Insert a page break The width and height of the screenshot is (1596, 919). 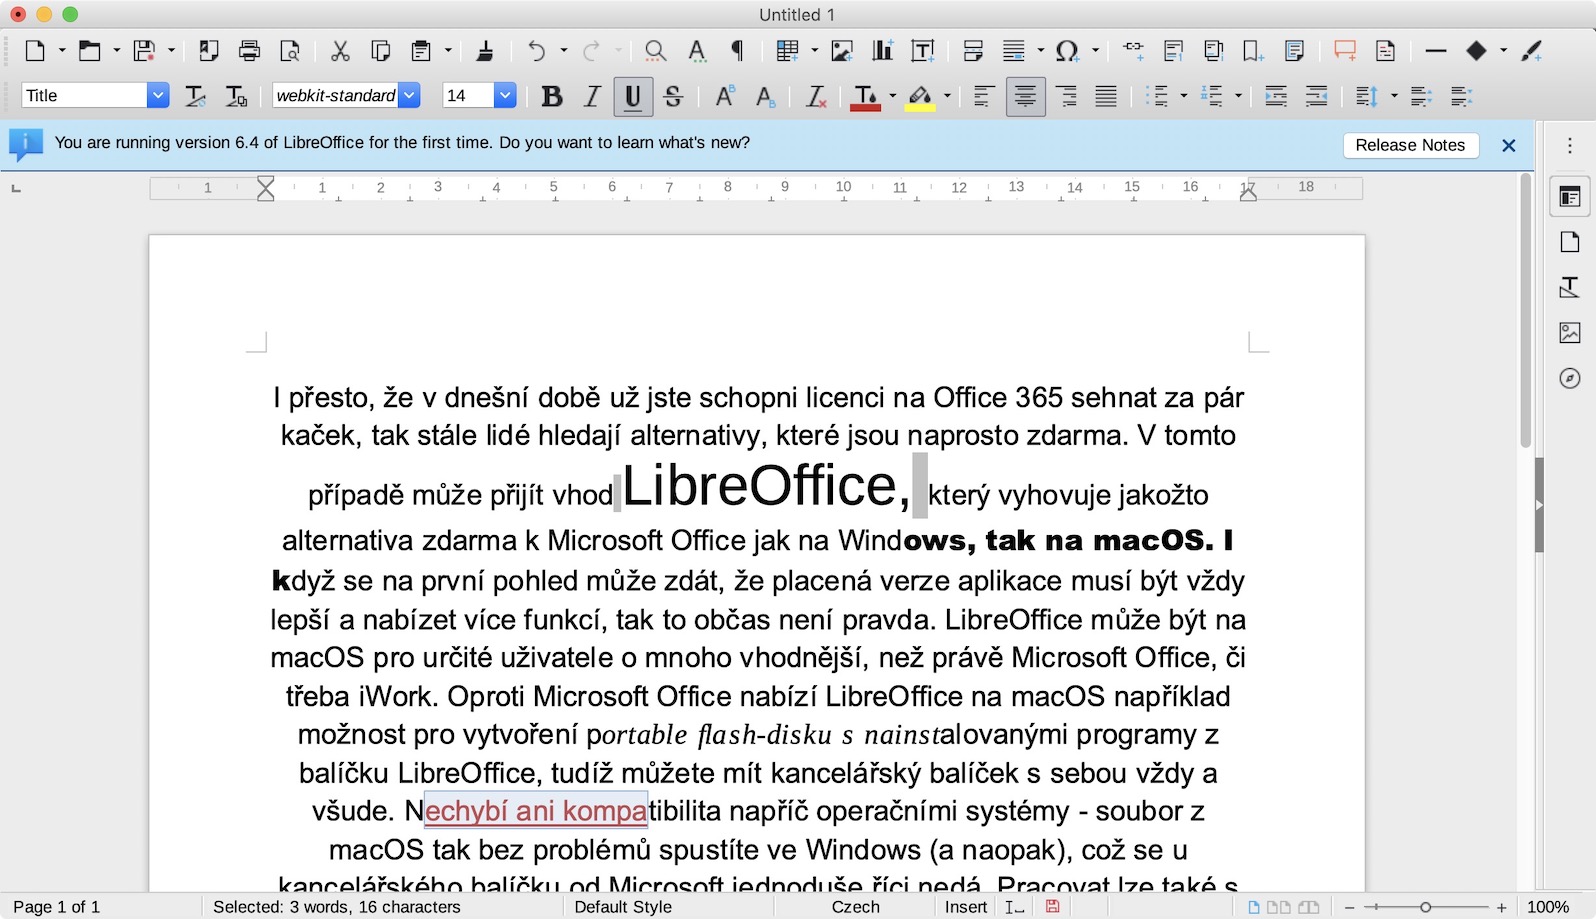[973, 51]
